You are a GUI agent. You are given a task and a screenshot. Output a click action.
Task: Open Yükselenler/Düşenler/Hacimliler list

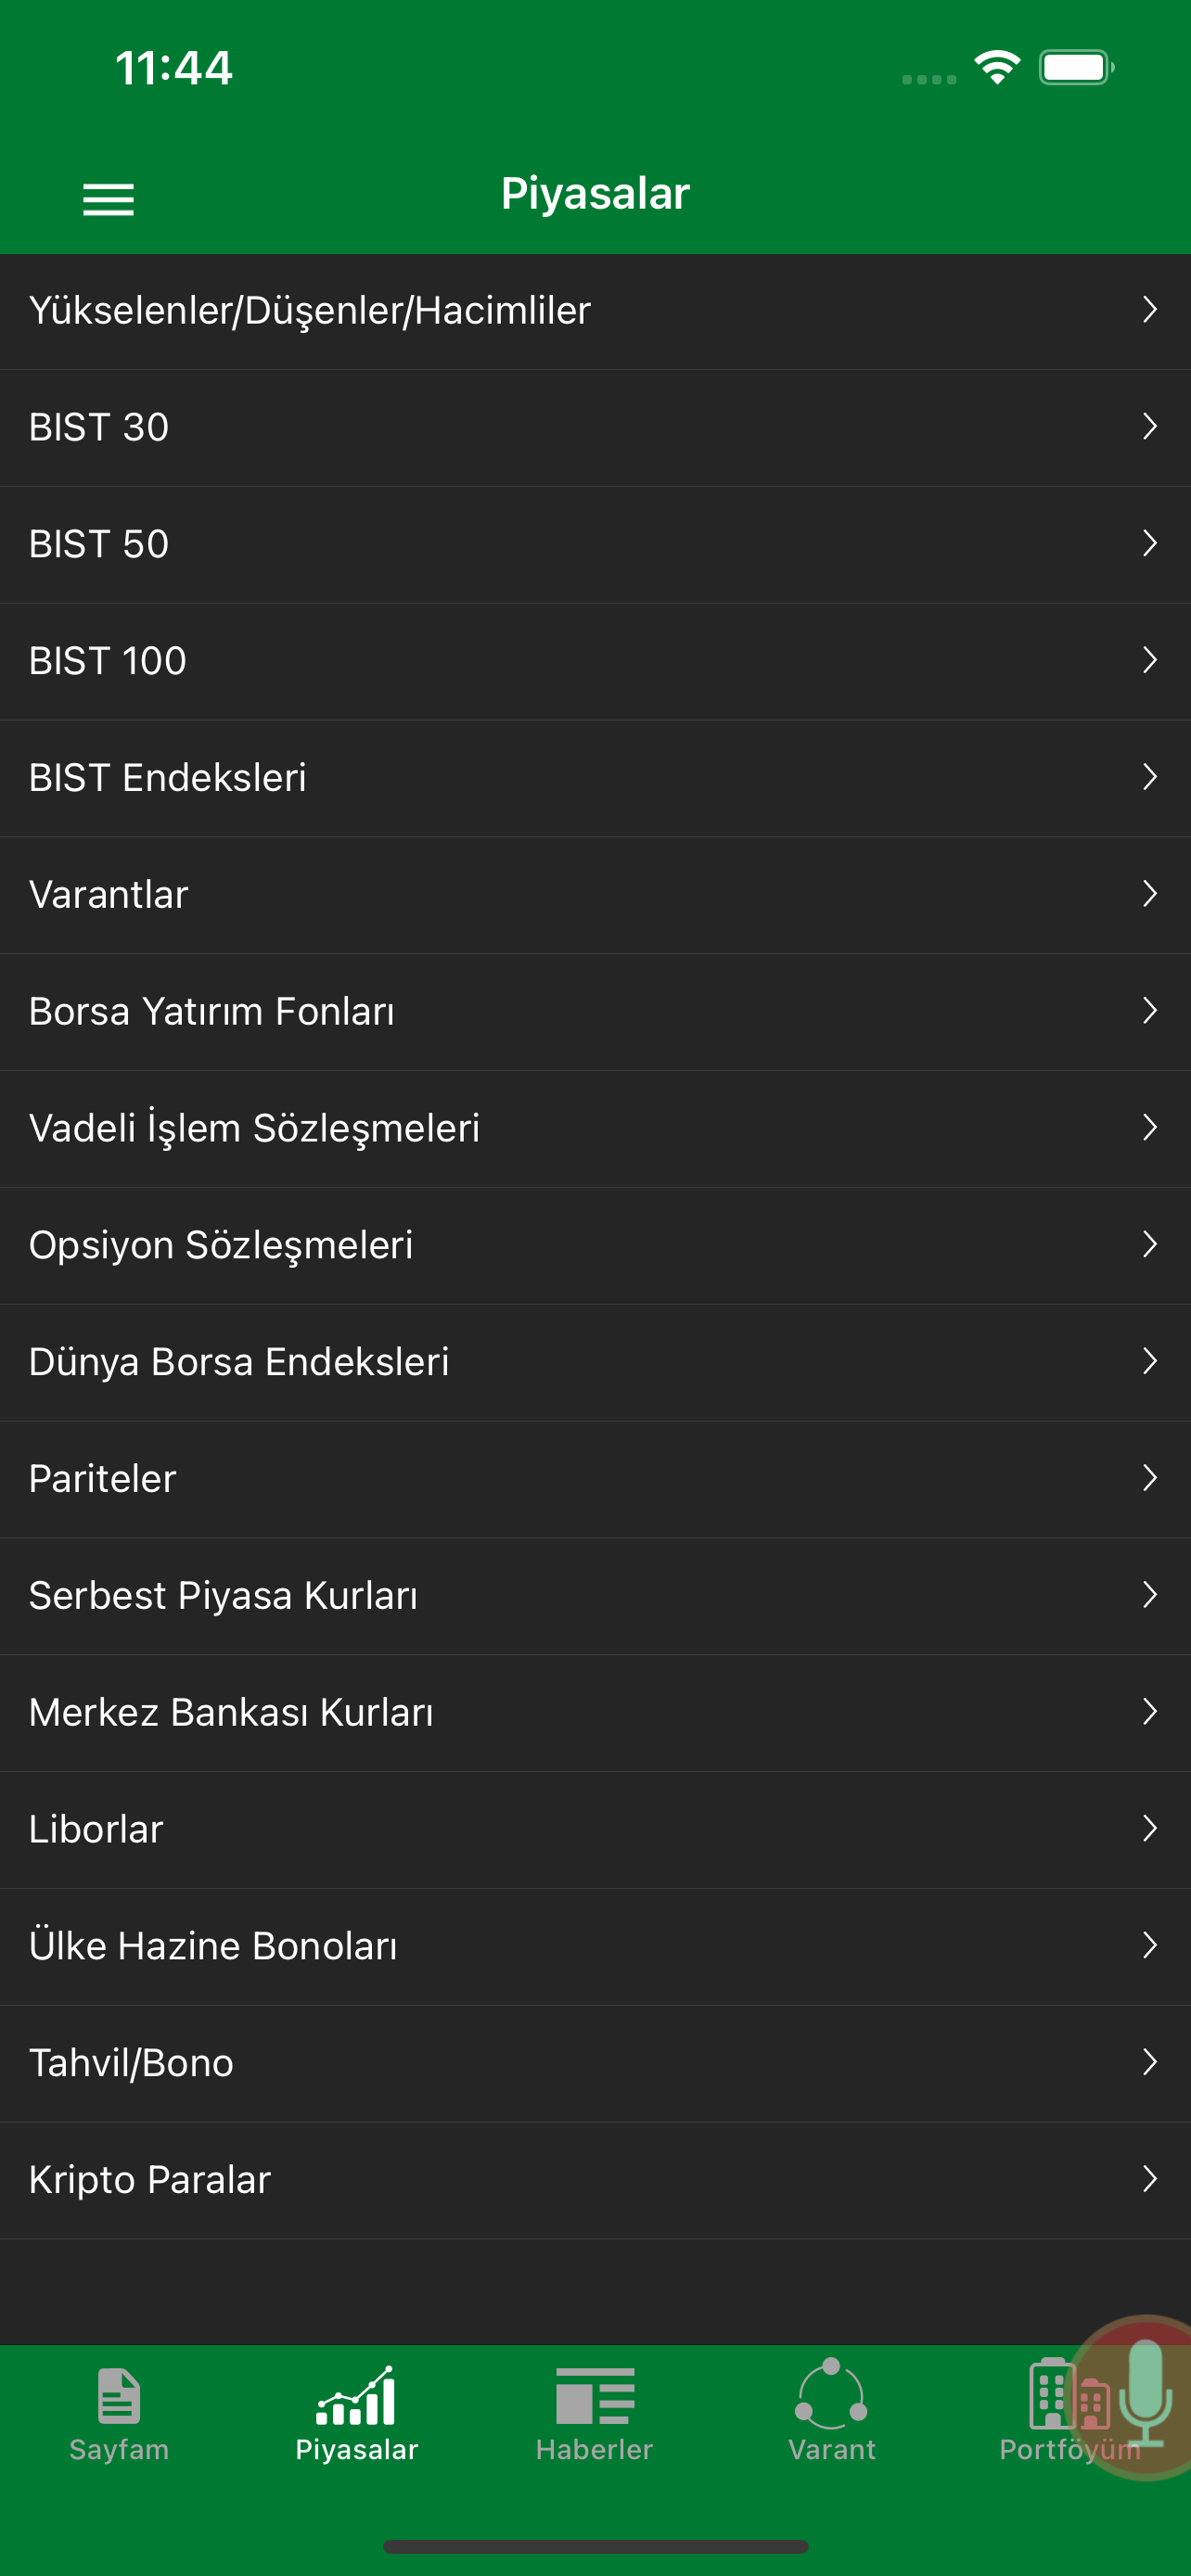tap(595, 311)
